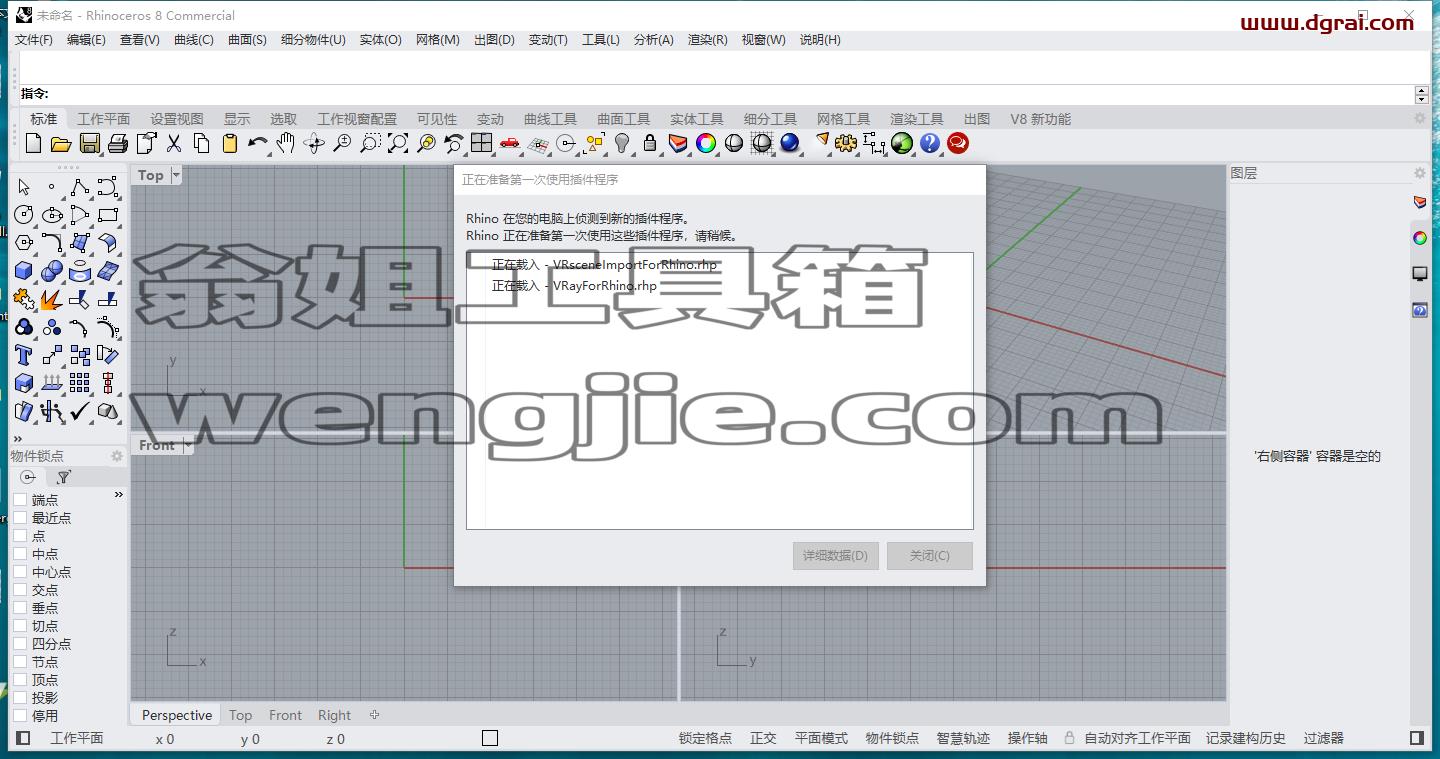Select the Rectangle tool in the sidebar

pos(108,215)
